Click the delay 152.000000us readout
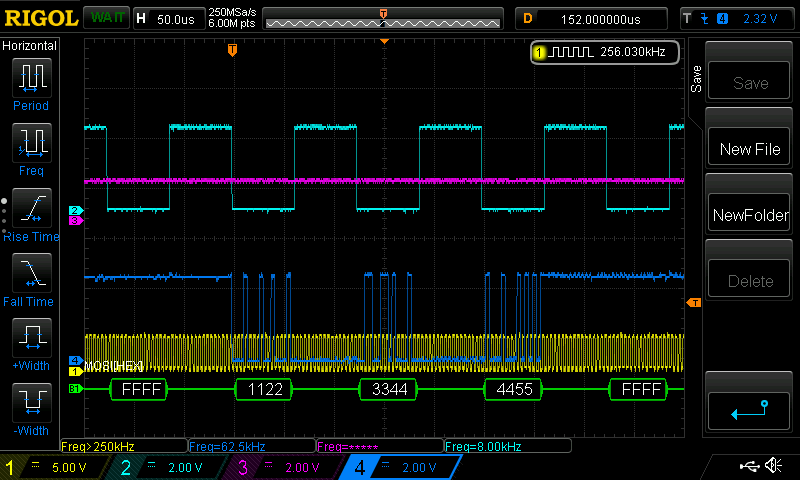This screenshot has height=480, width=800. 591,19
